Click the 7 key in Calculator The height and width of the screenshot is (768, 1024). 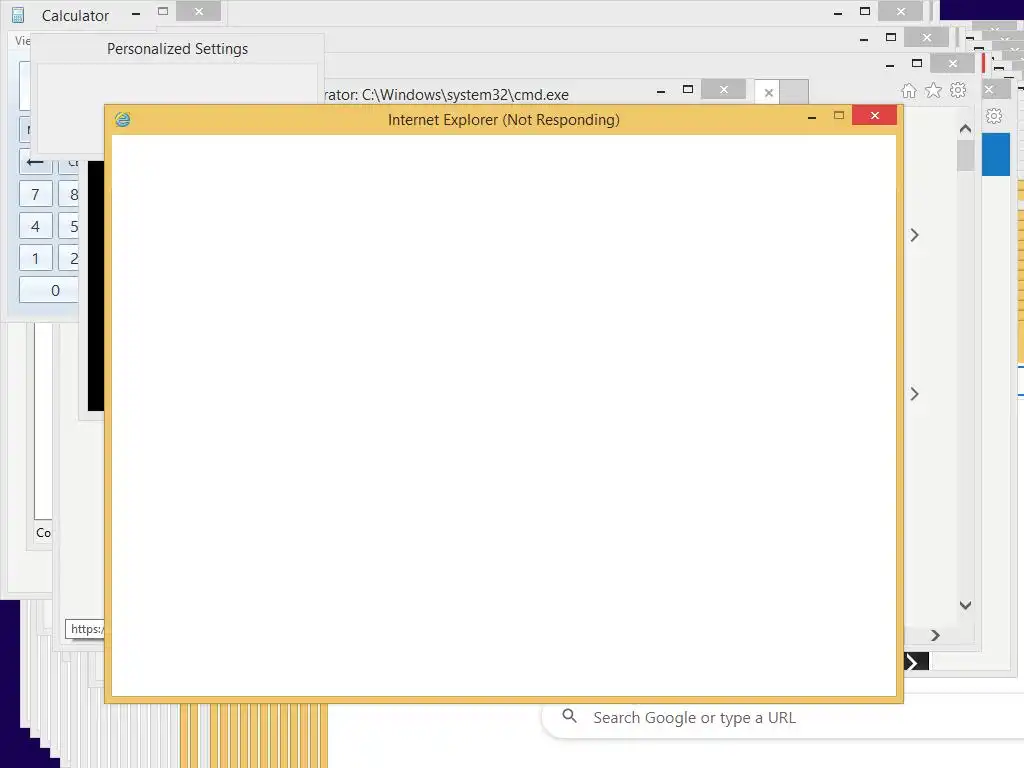tap(35, 195)
